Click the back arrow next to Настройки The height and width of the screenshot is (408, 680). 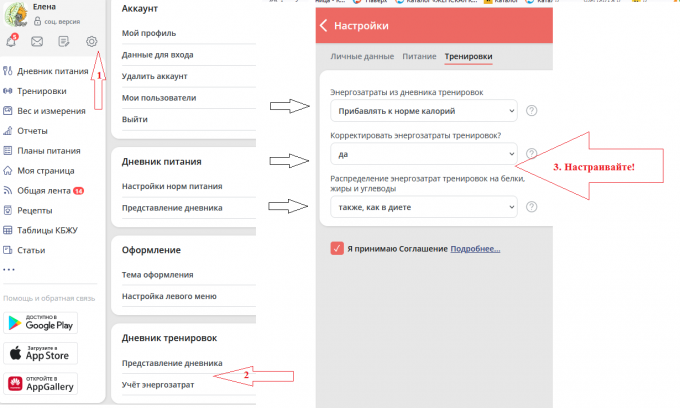pos(323,25)
